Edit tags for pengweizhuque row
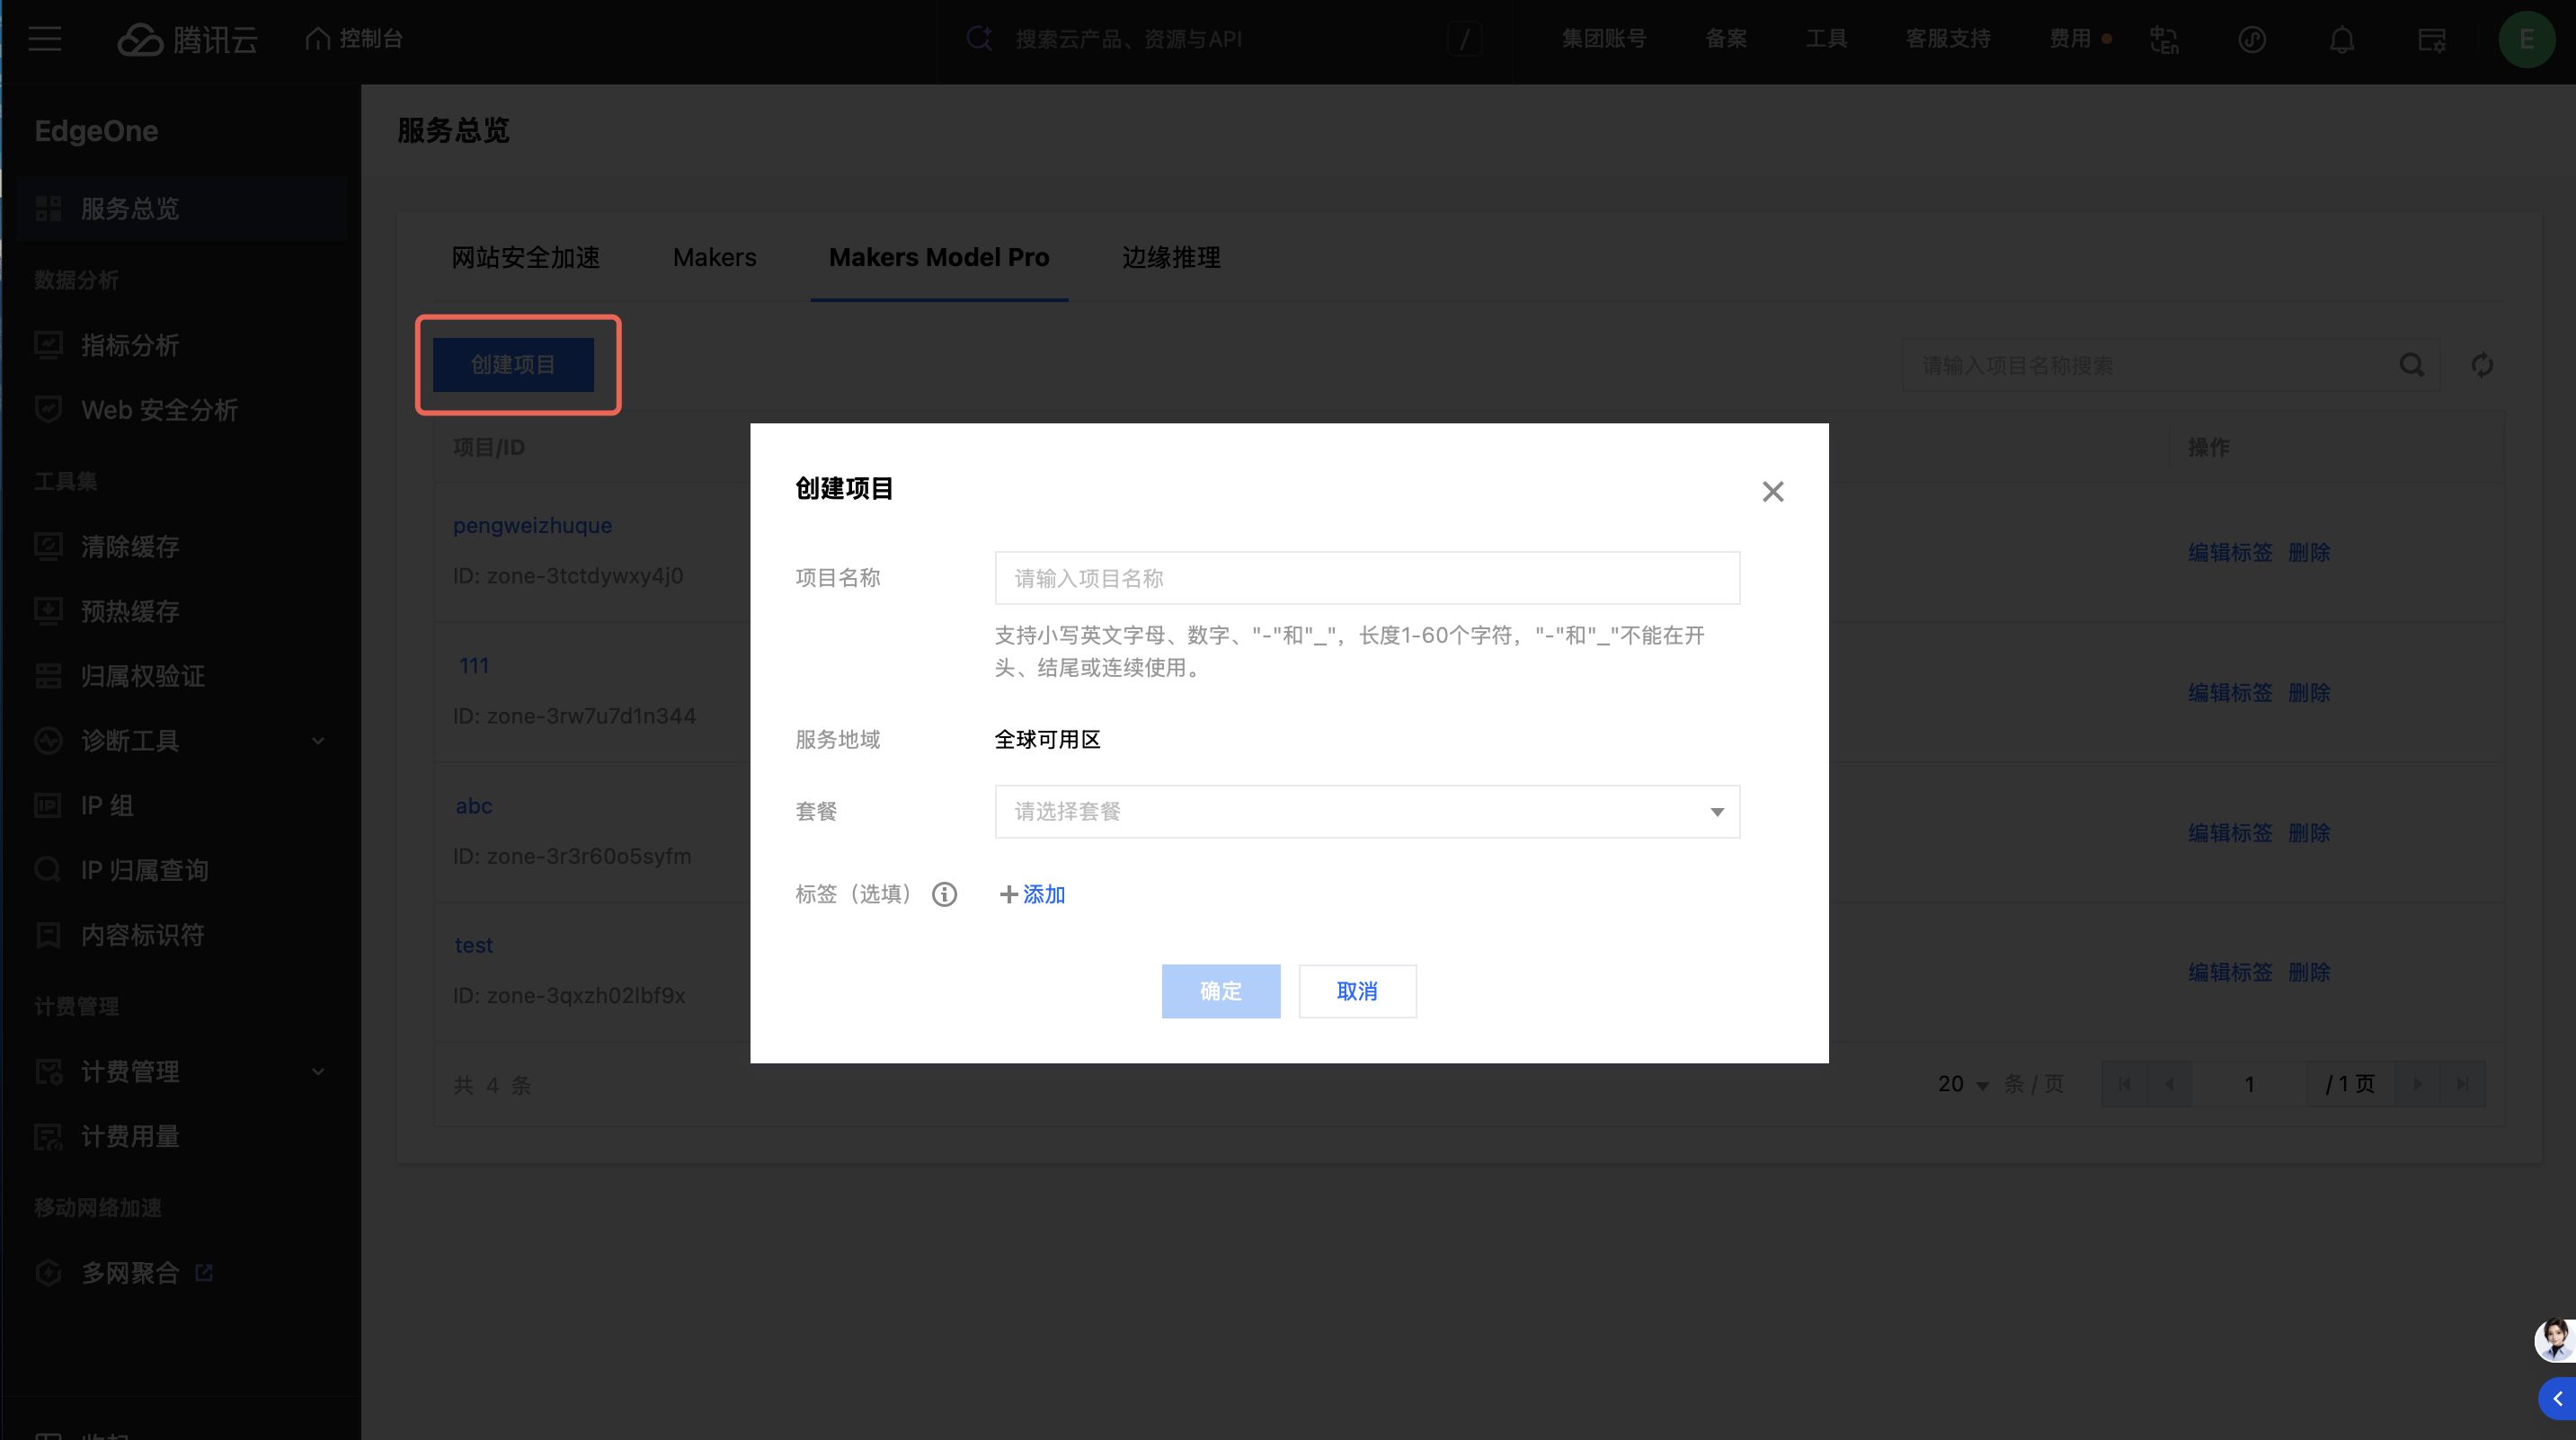The height and width of the screenshot is (1440, 2576). pos(2230,552)
